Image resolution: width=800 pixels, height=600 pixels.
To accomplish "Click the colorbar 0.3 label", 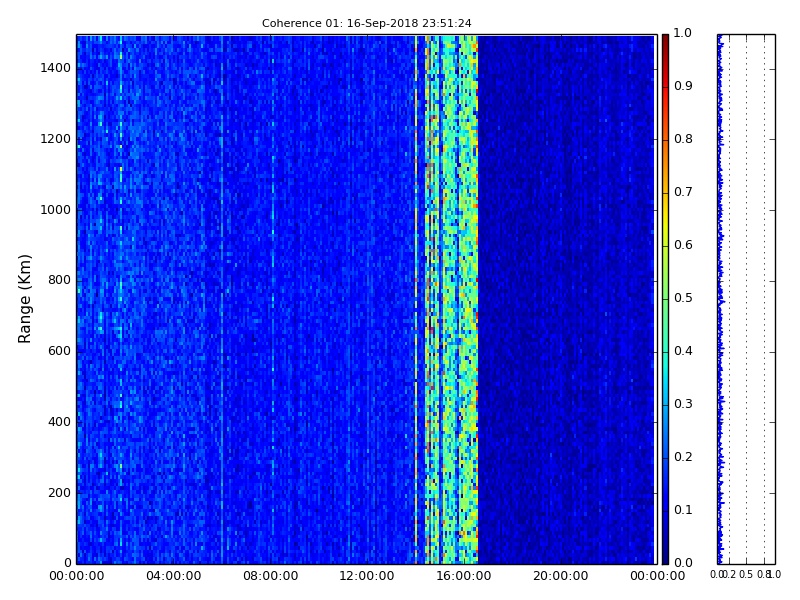I will pos(683,404).
